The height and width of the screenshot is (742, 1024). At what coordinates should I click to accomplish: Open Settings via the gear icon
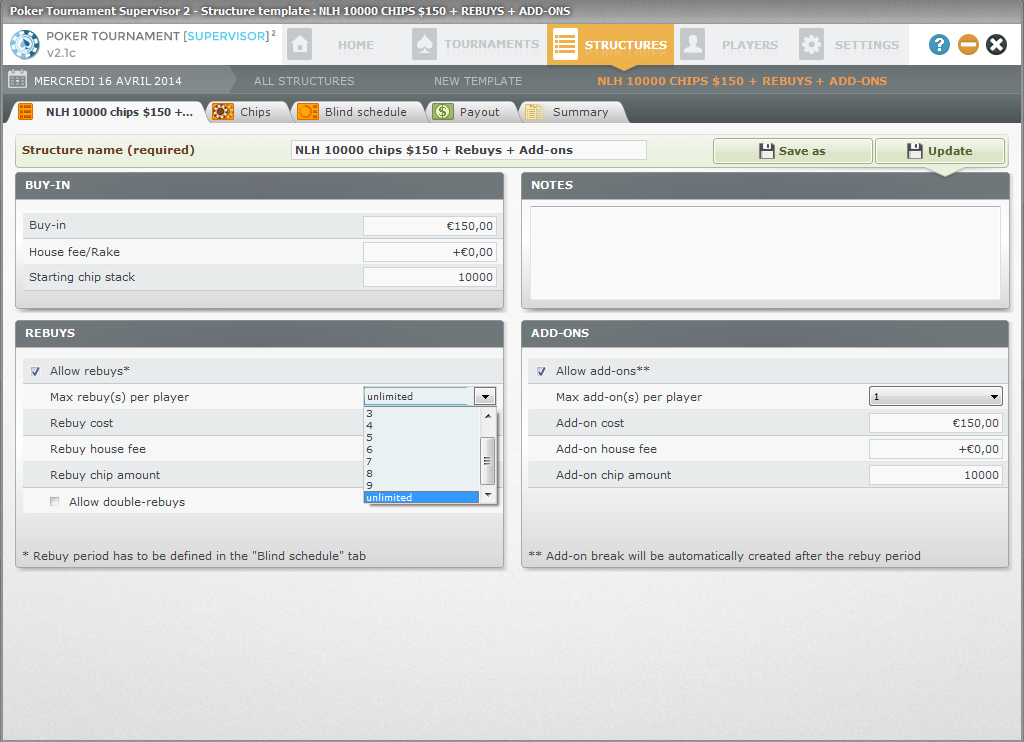coord(811,45)
